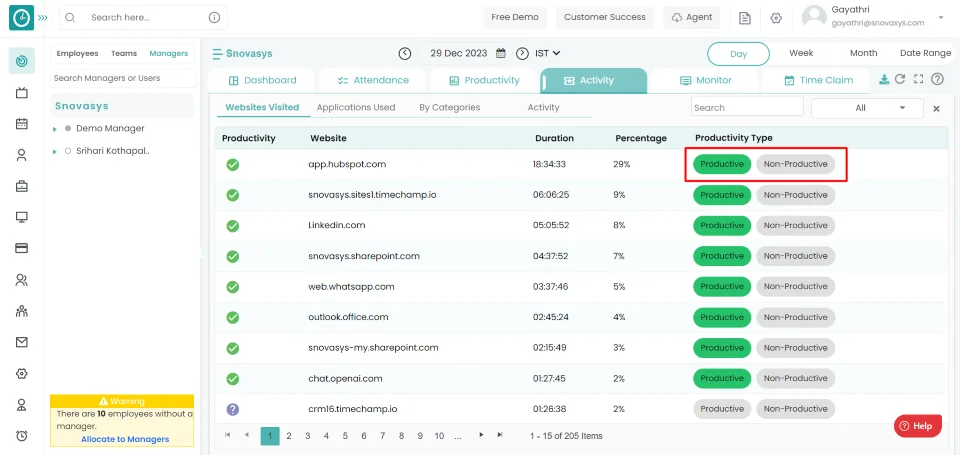Select the Employees tab
The height and width of the screenshot is (455, 960).
pos(77,53)
